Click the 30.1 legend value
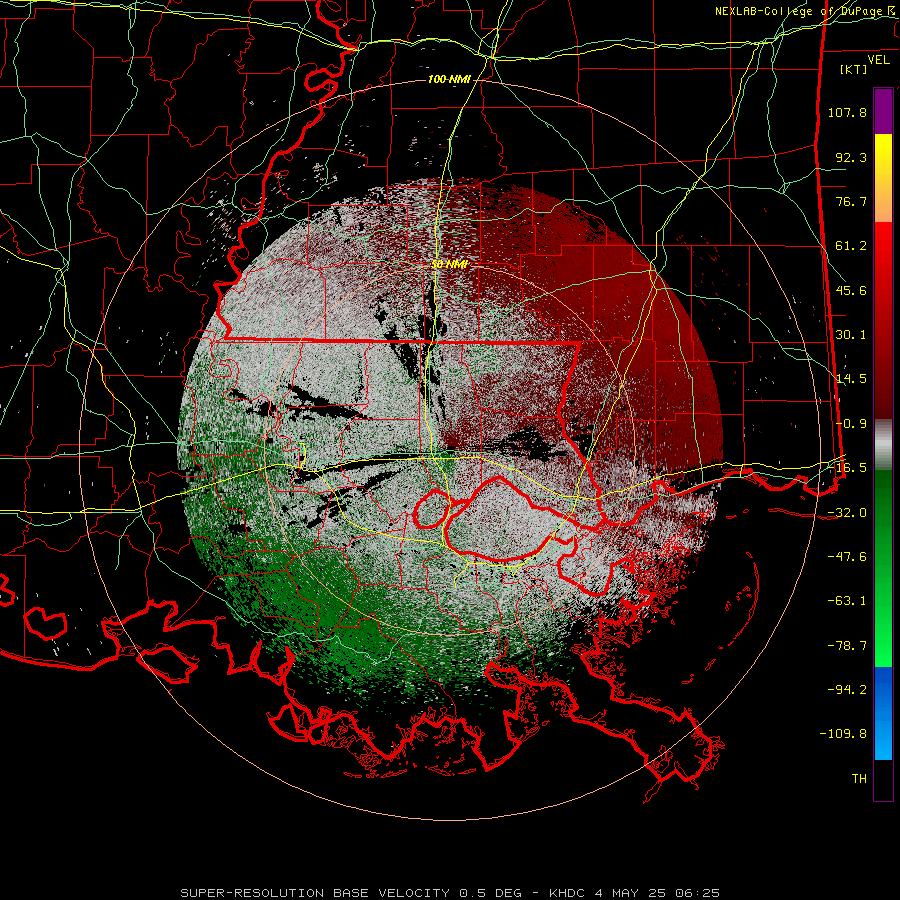 coord(851,335)
